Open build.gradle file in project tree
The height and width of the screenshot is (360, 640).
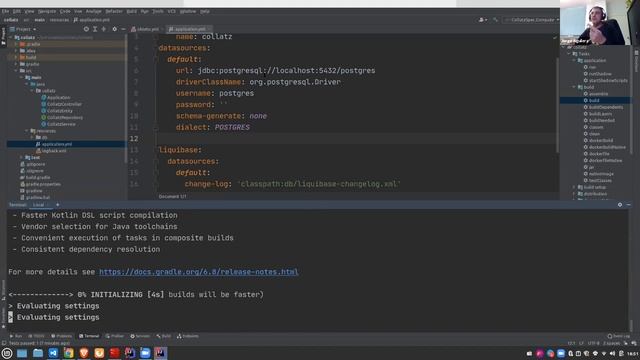35,178
